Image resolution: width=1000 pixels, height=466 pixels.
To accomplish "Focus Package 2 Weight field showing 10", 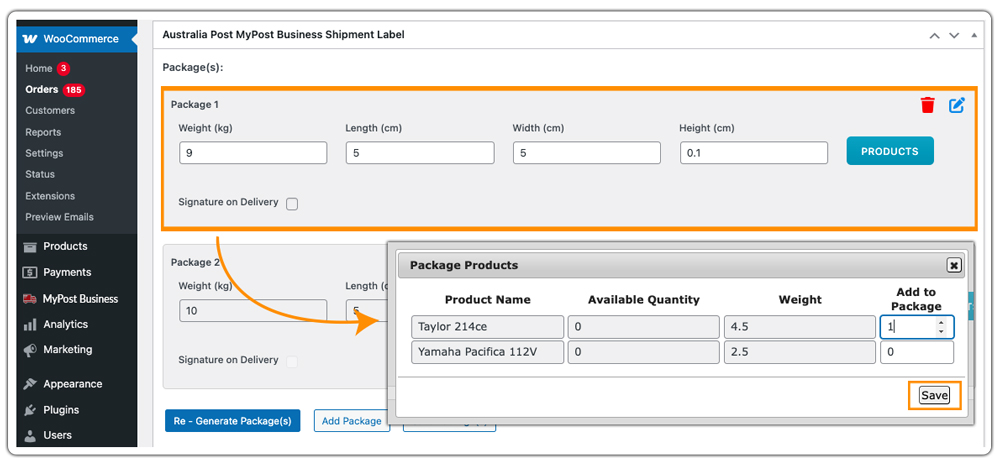I will pos(253,310).
